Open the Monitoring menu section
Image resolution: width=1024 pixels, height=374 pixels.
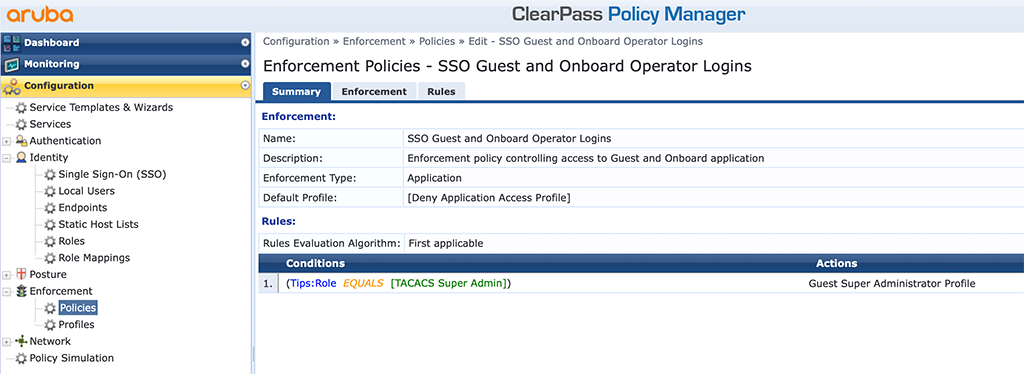(x=126, y=64)
